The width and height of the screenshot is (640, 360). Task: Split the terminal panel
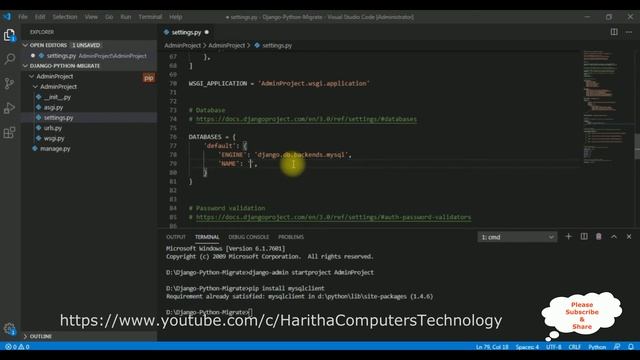[584, 237]
